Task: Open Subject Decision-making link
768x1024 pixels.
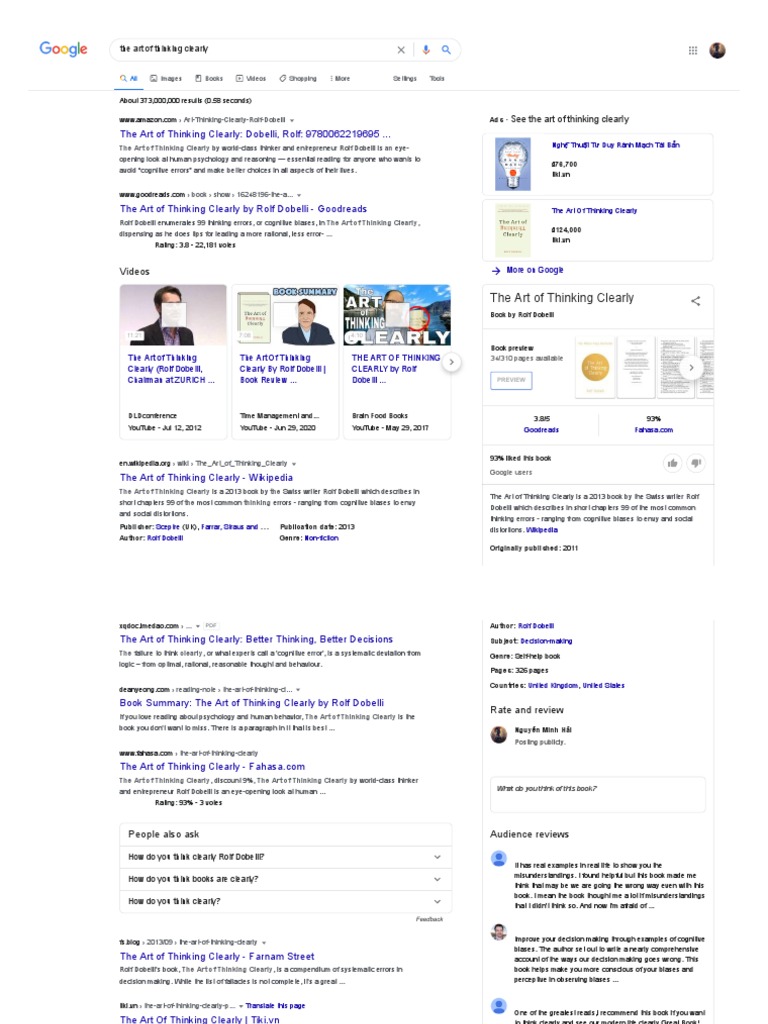Action: coord(546,641)
